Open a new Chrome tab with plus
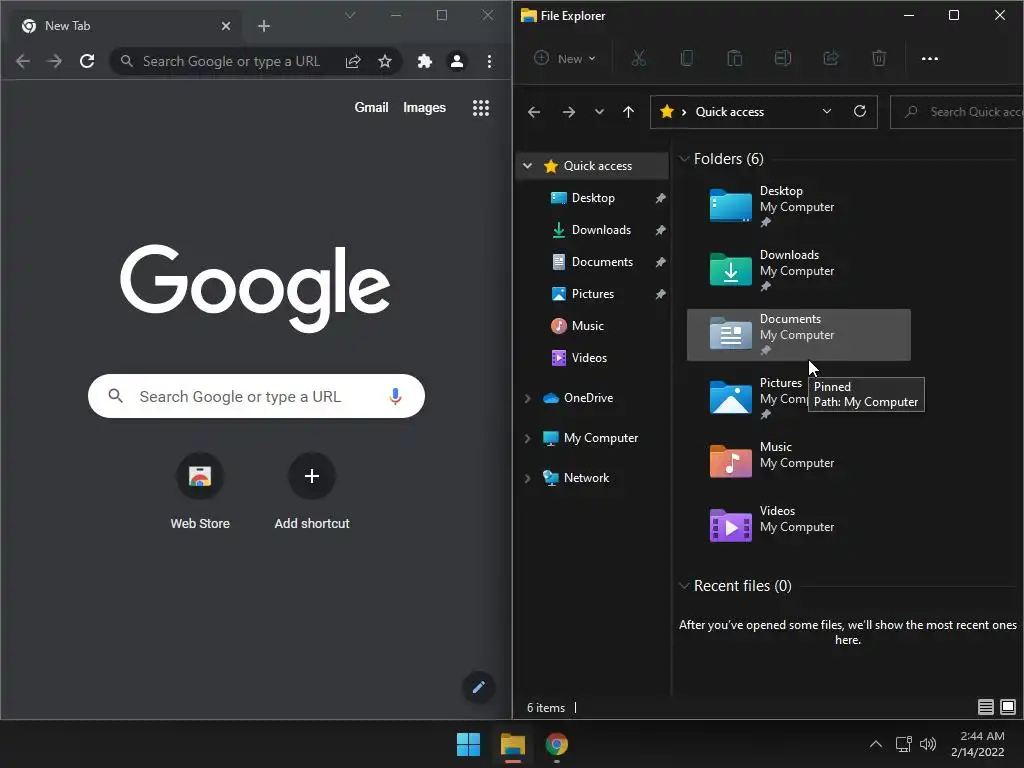The image size is (1024, 768). coord(264,26)
